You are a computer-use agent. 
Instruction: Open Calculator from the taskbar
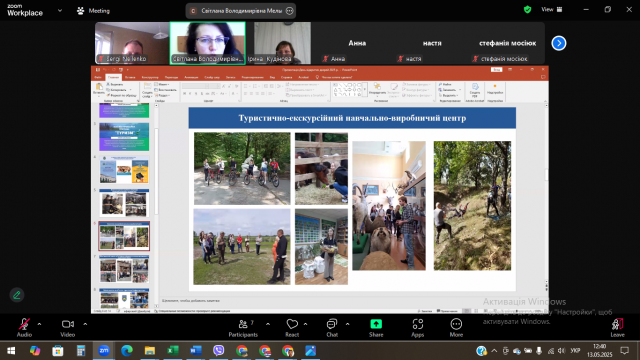click(x=81, y=351)
